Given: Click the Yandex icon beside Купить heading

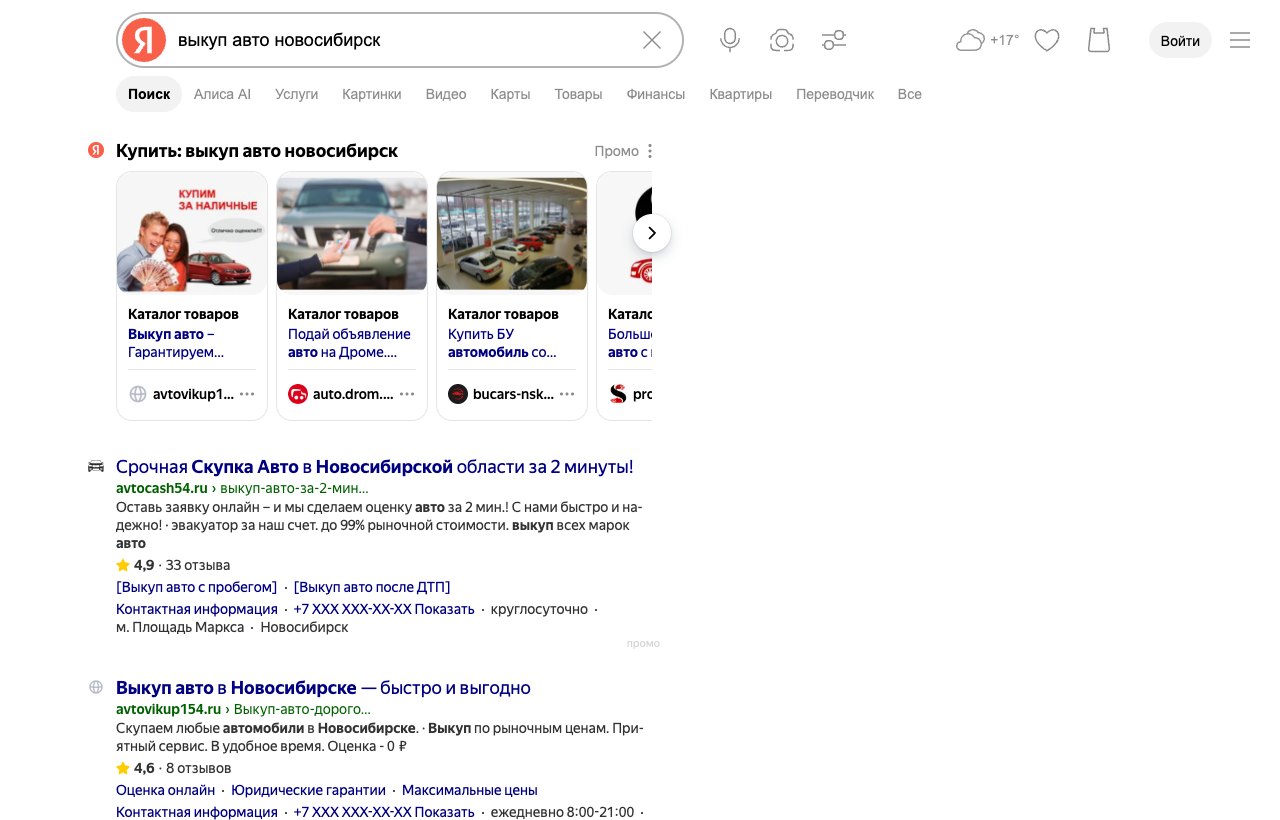Looking at the screenshot, I should pos(96,150).
